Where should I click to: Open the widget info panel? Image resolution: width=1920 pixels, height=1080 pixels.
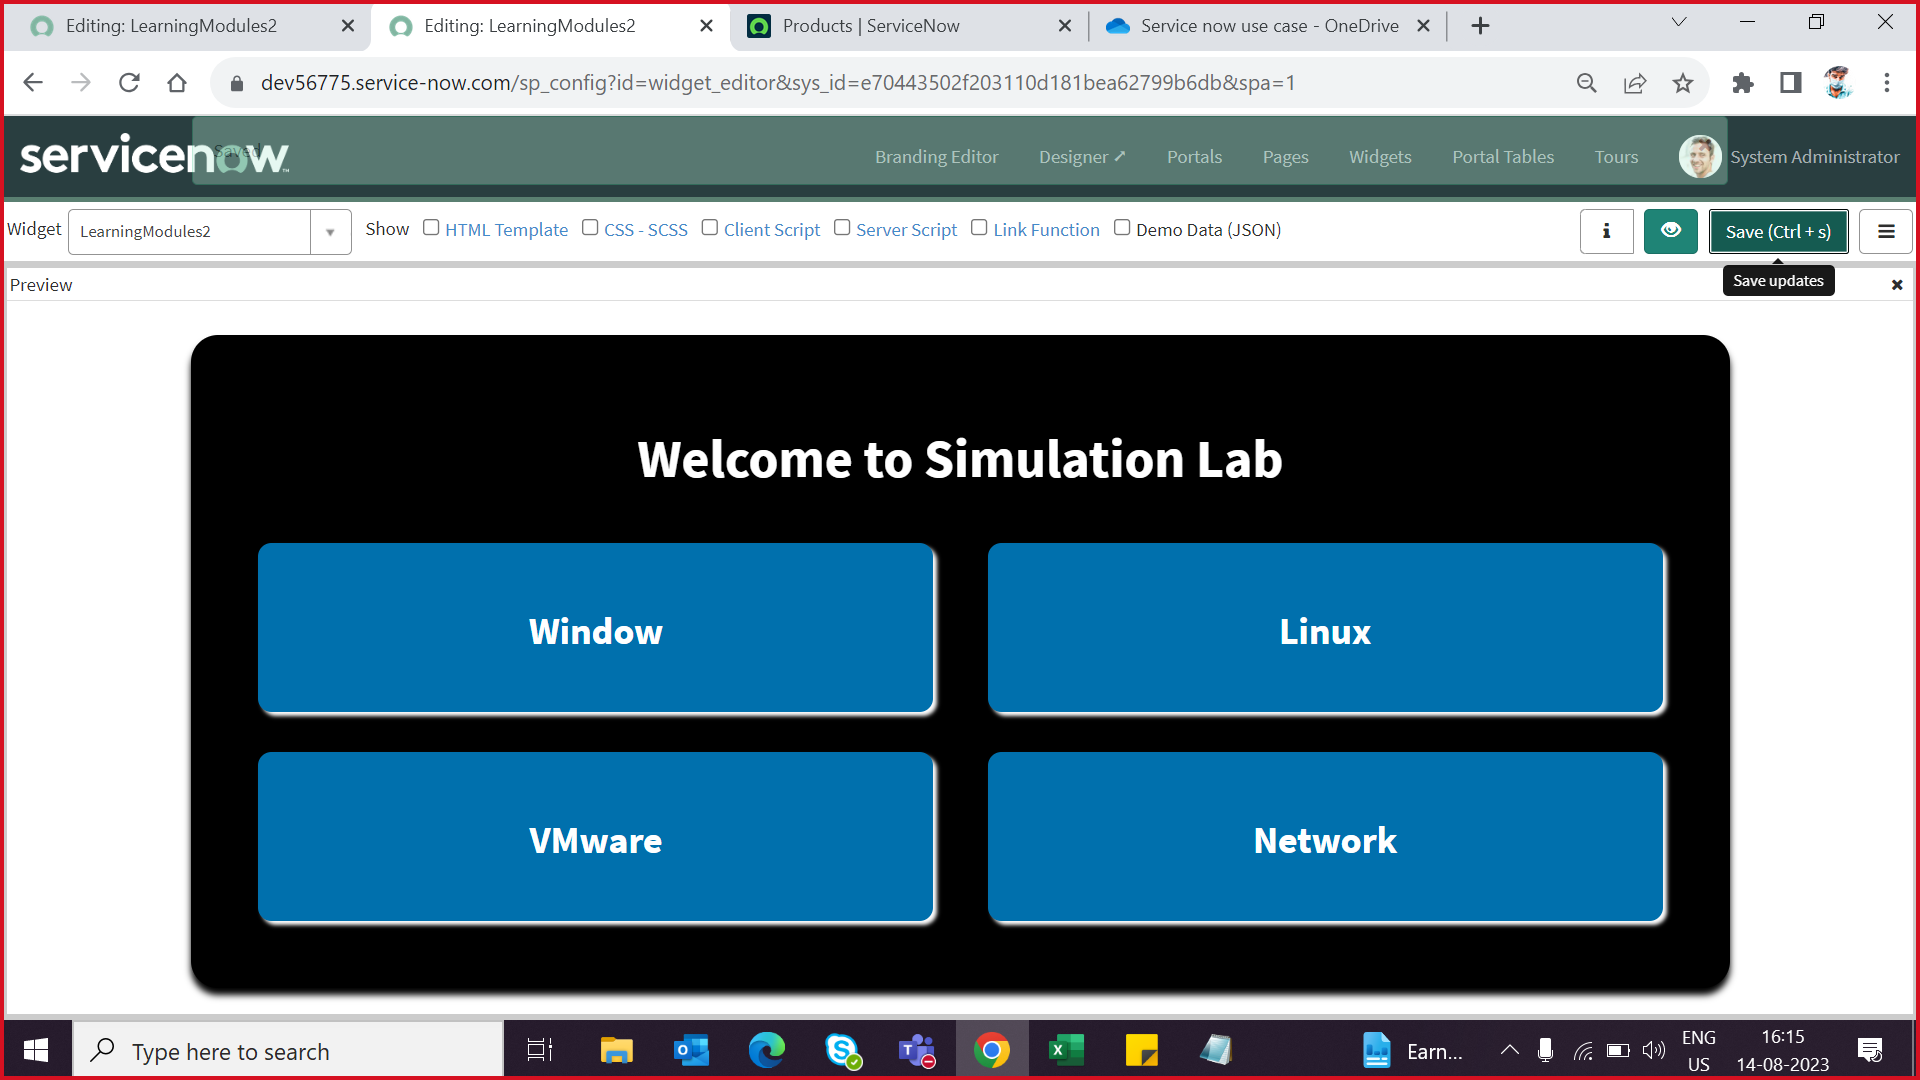(1606, 231)
